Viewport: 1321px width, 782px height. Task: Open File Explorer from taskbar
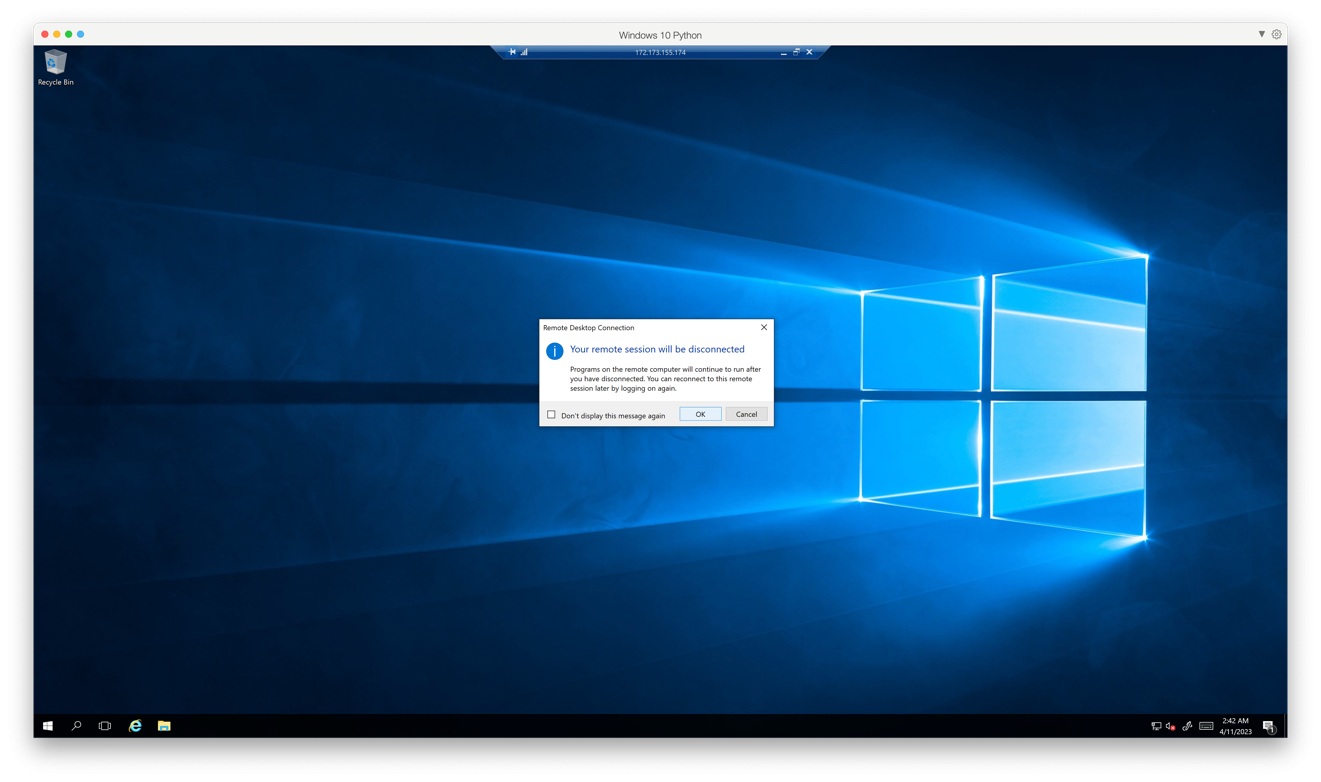pyautogui.click(x=164, y=726)
